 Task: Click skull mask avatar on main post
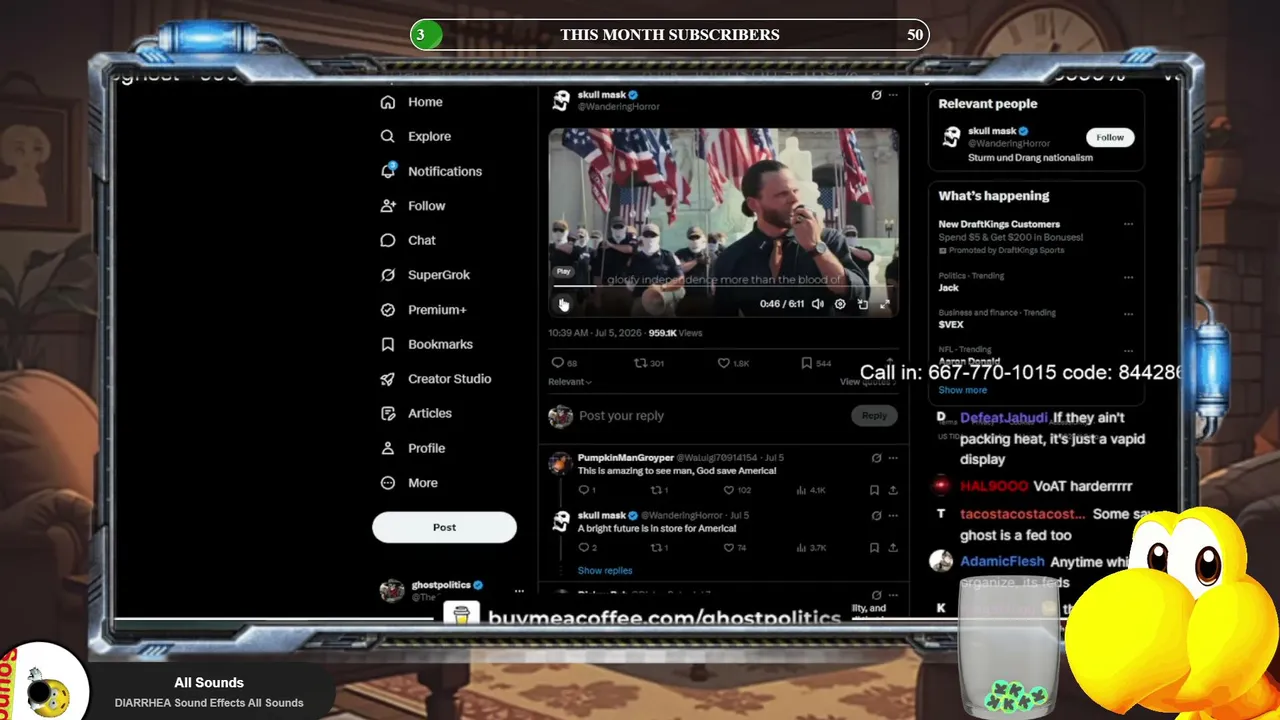[561, 100]
